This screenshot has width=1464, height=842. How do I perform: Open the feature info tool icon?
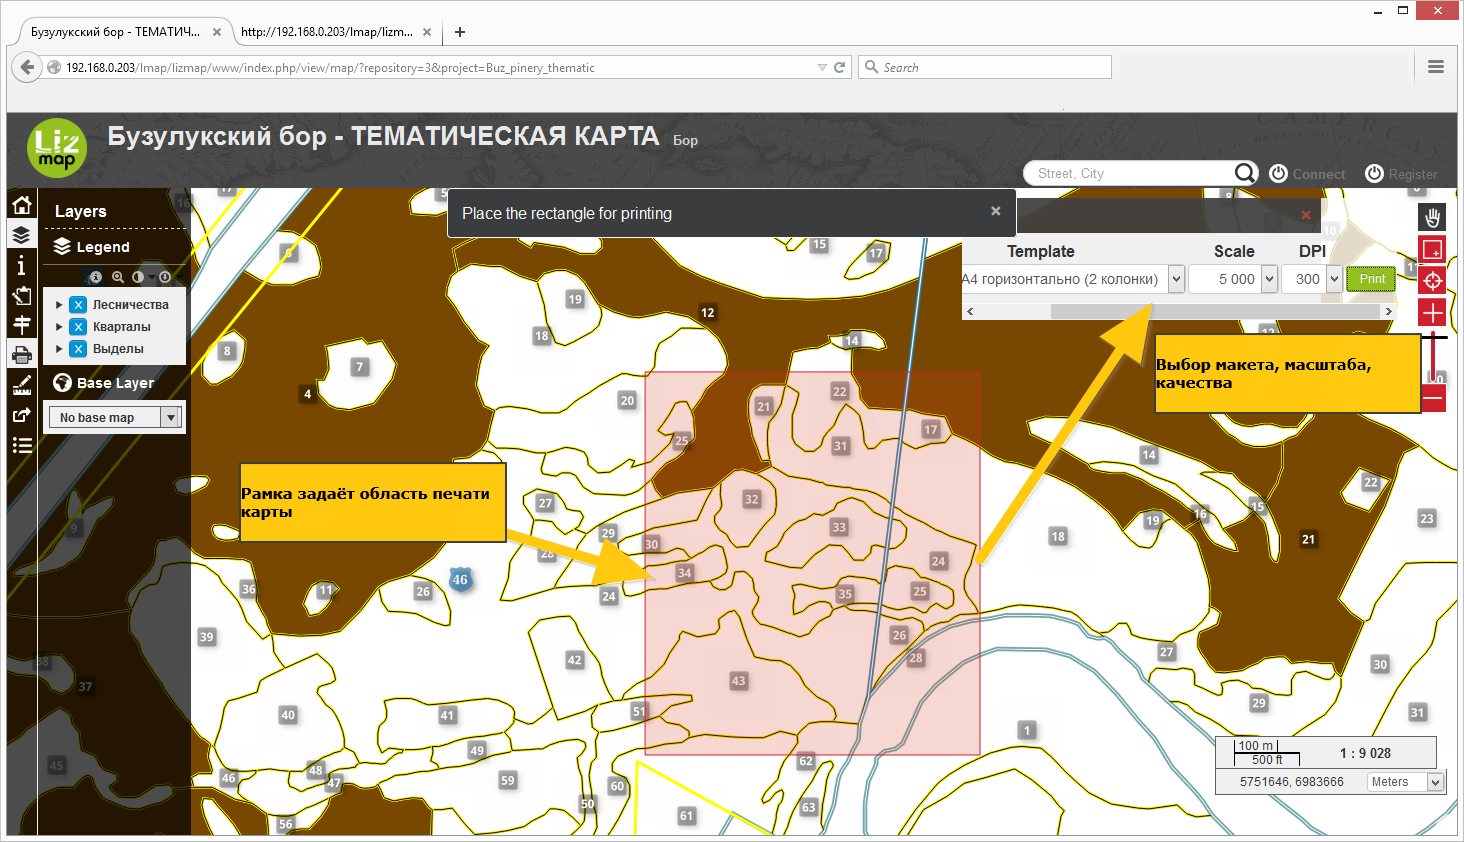tap(22, 265)
